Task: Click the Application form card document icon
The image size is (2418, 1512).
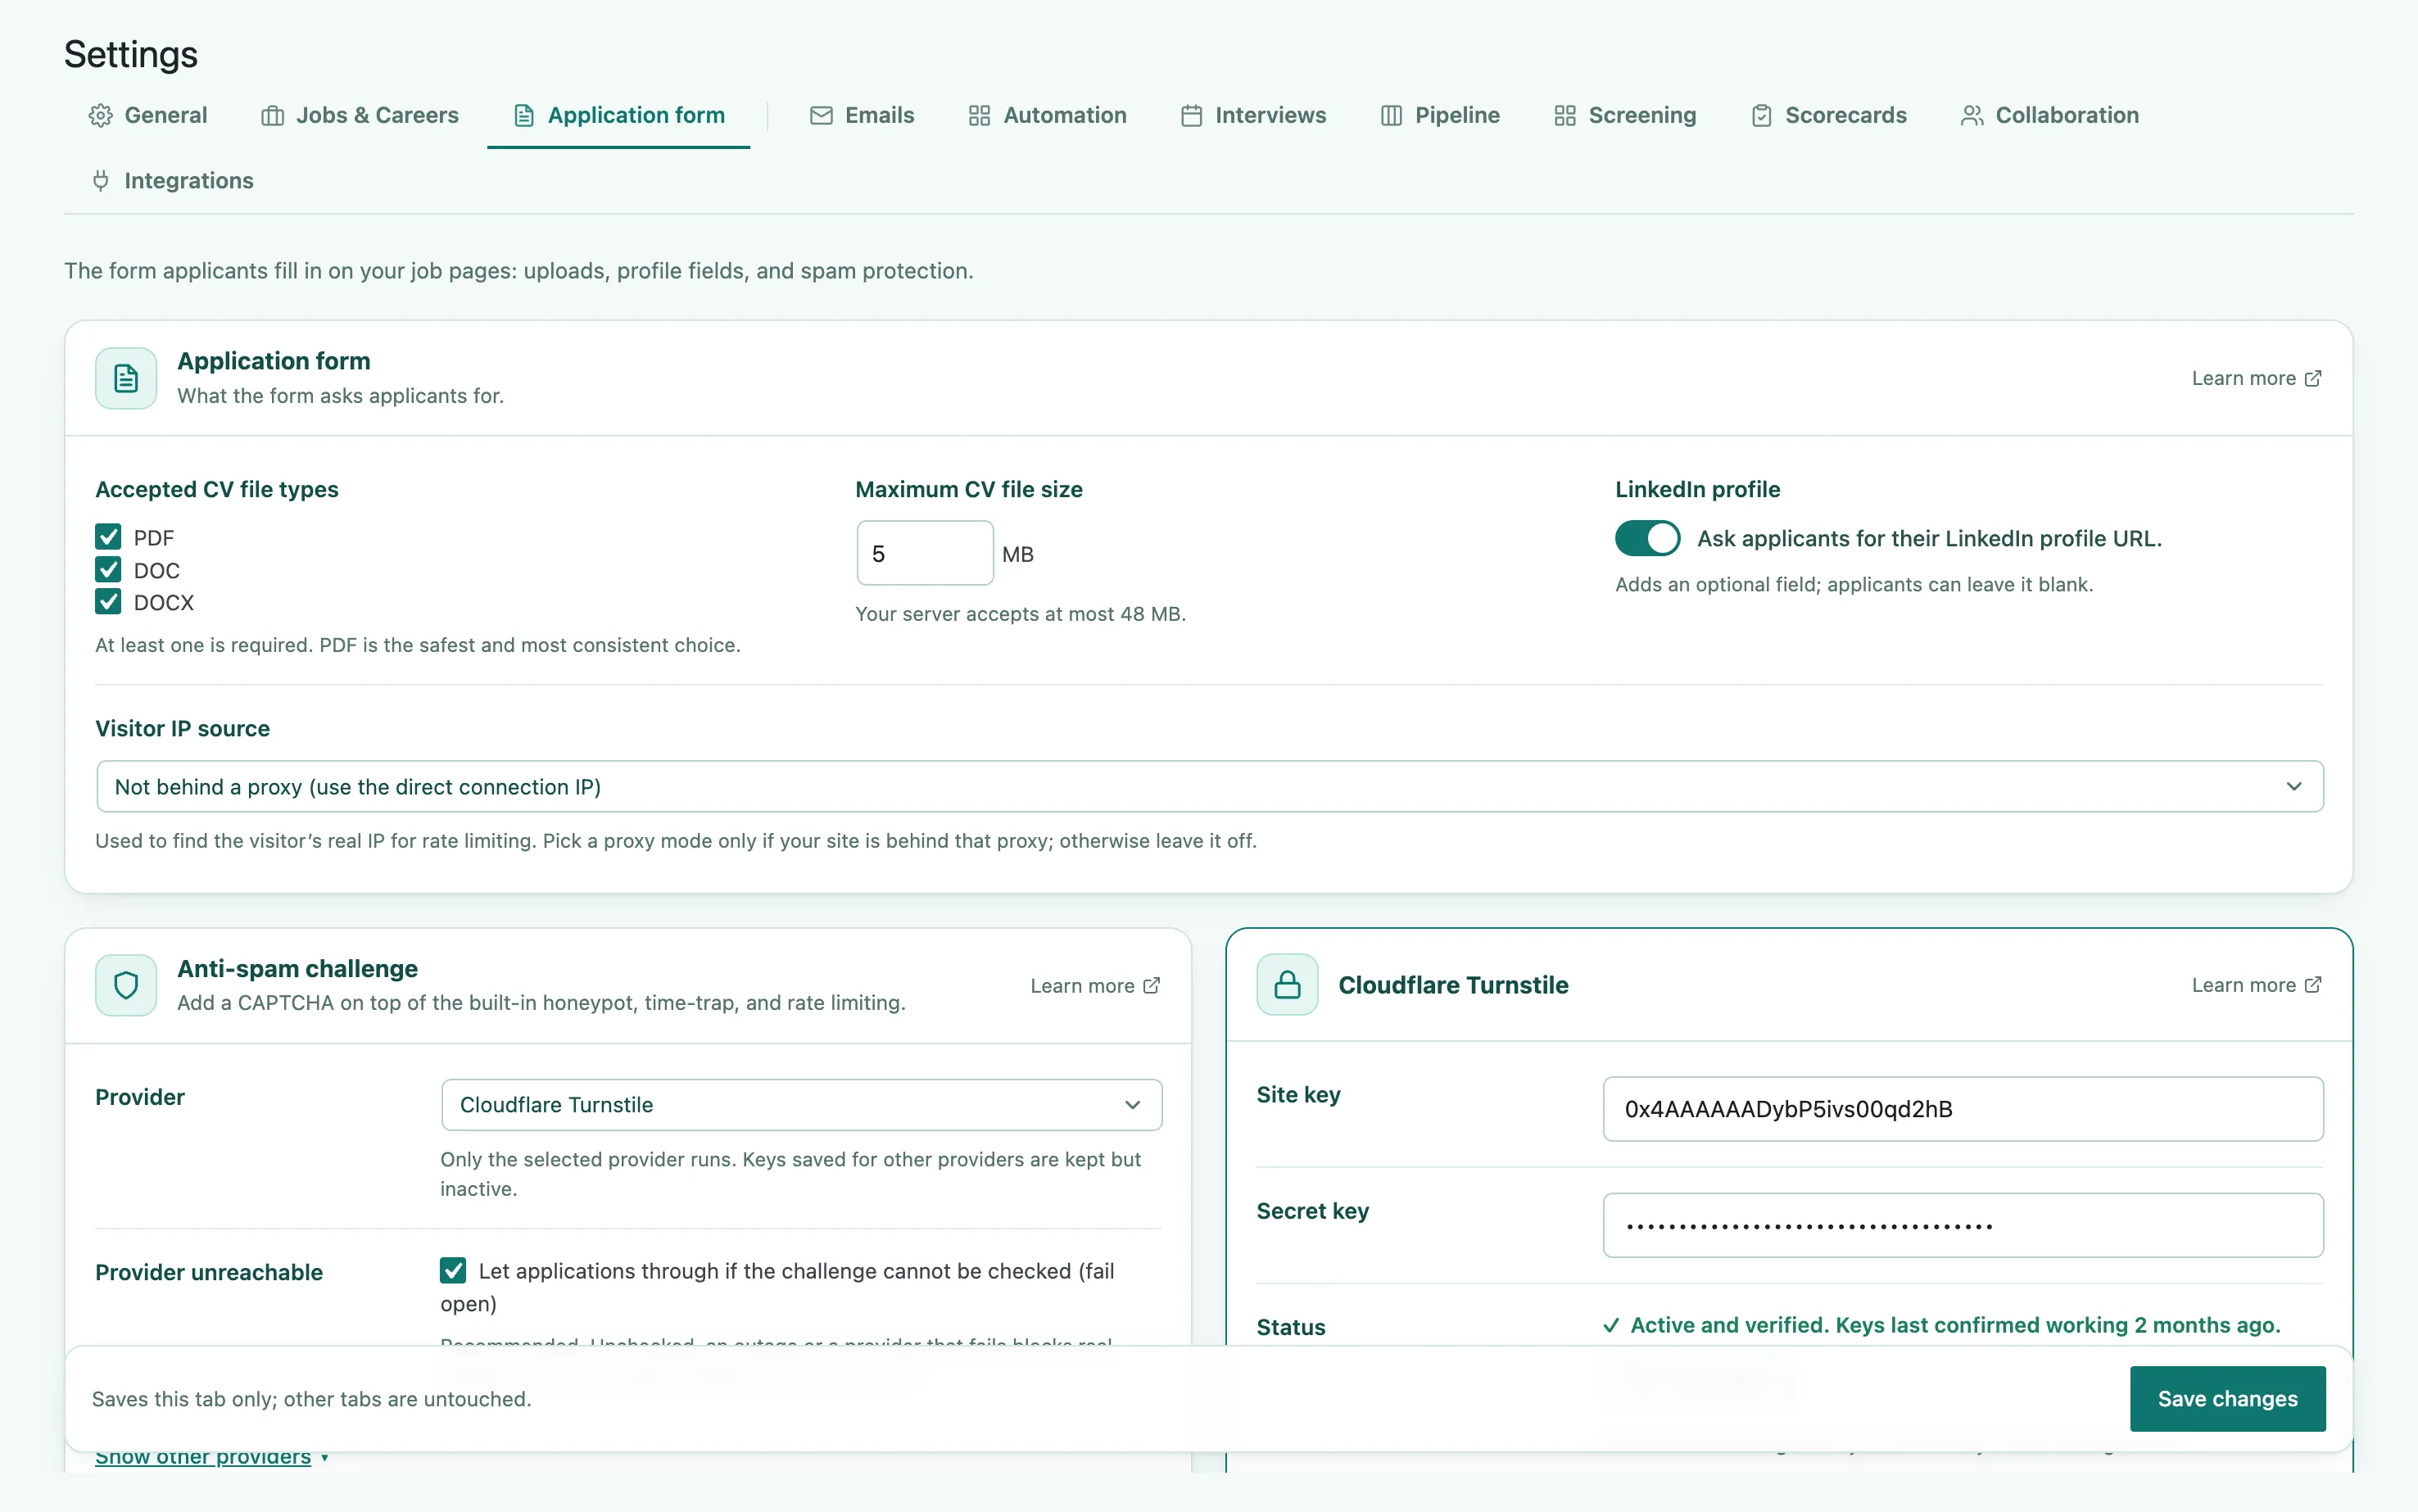Action: click(x=126, y=378)
